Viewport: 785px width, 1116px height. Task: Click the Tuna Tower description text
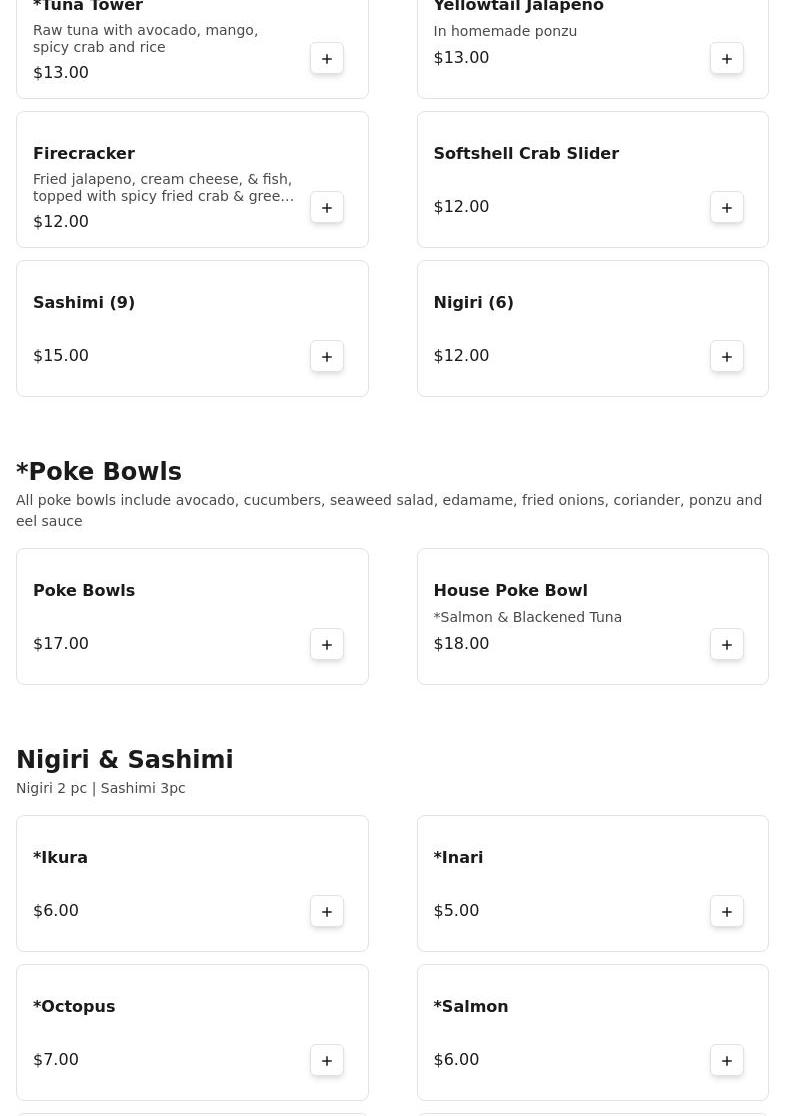(x=145, y=39)
